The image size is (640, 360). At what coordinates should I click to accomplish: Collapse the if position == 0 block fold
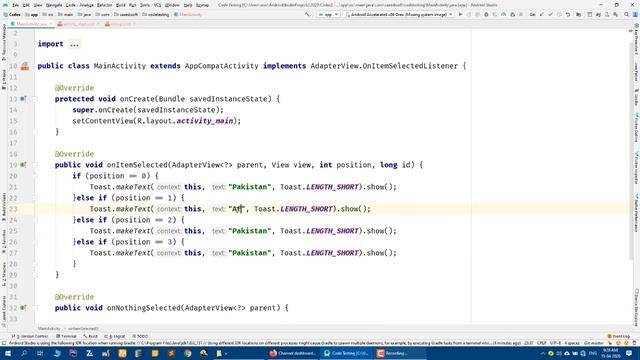(36, 176)
